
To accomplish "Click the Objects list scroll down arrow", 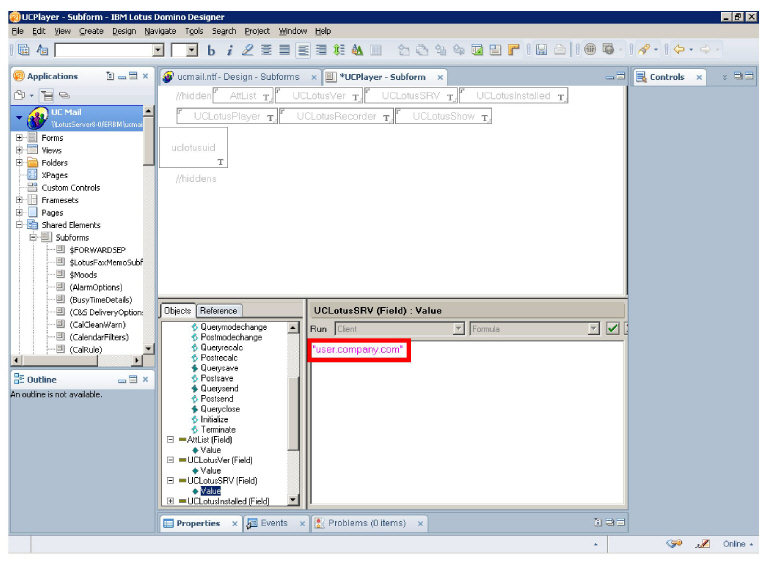I will click(x=293, y=500).
